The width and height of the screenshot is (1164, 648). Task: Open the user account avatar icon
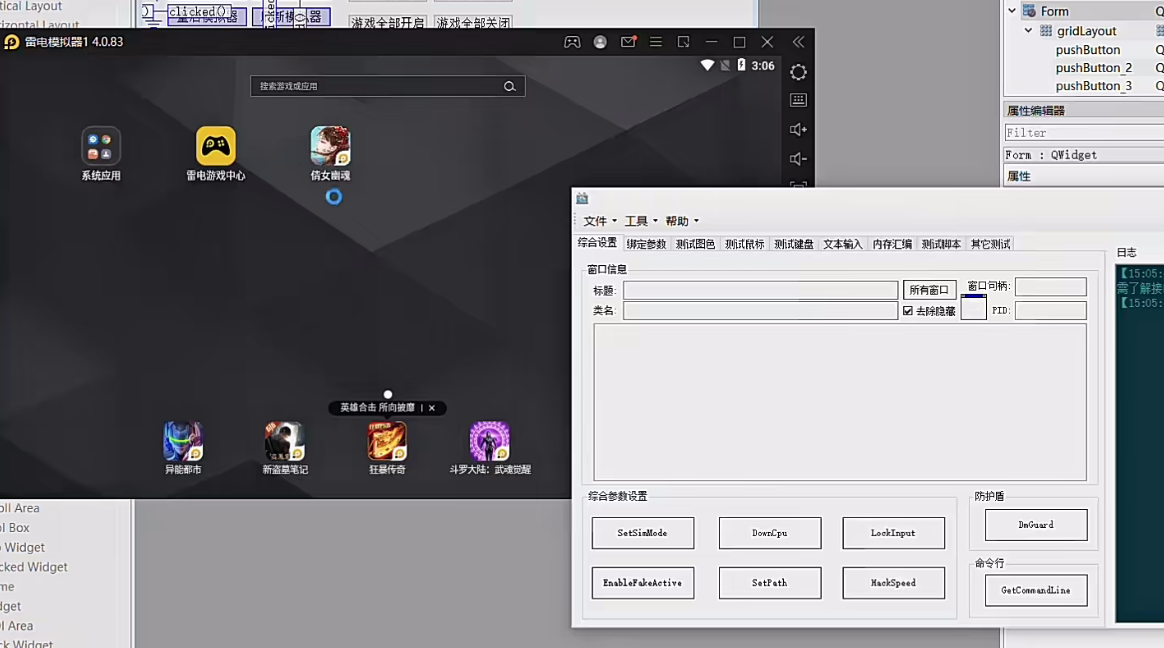(x=600, y=42)
